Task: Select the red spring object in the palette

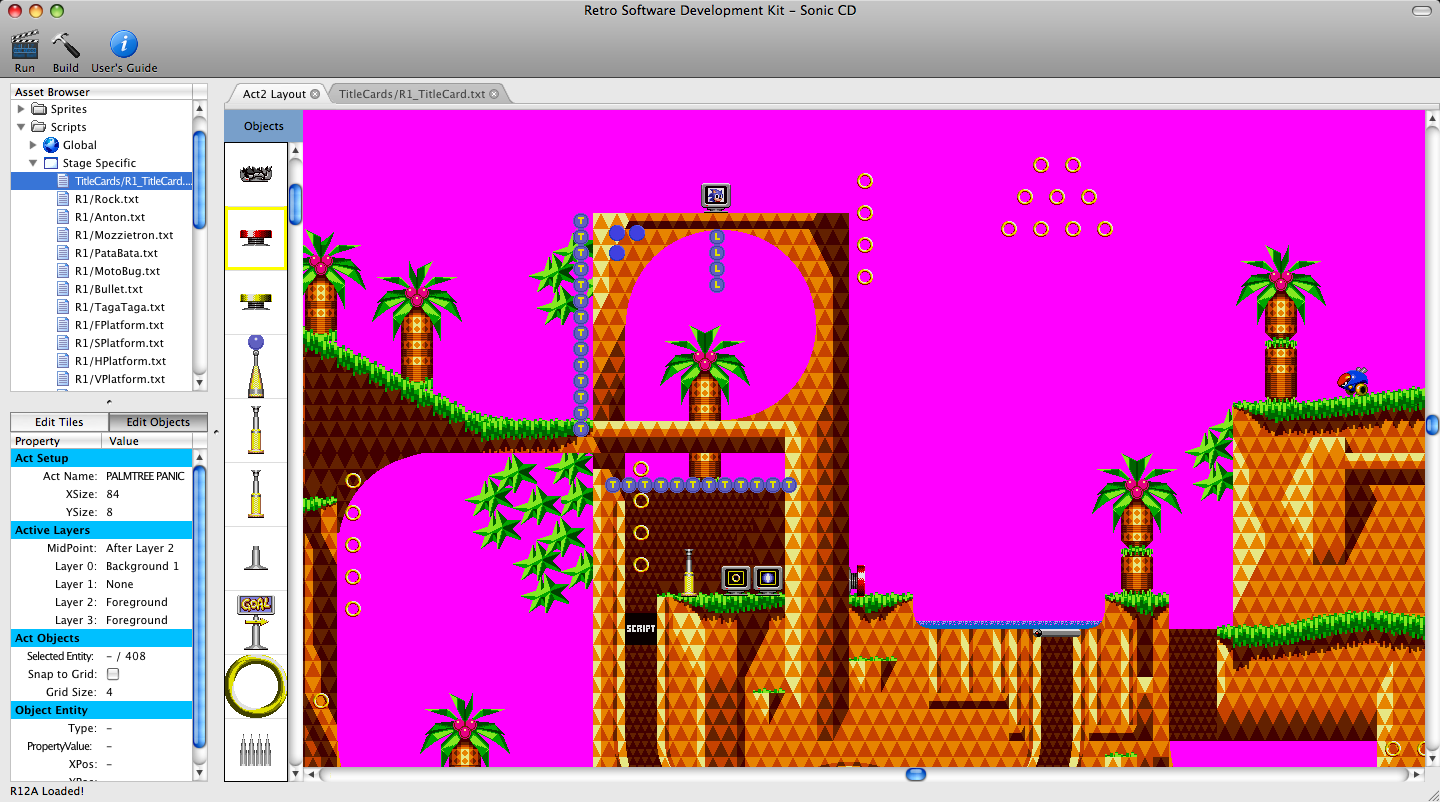Action: 256,239
